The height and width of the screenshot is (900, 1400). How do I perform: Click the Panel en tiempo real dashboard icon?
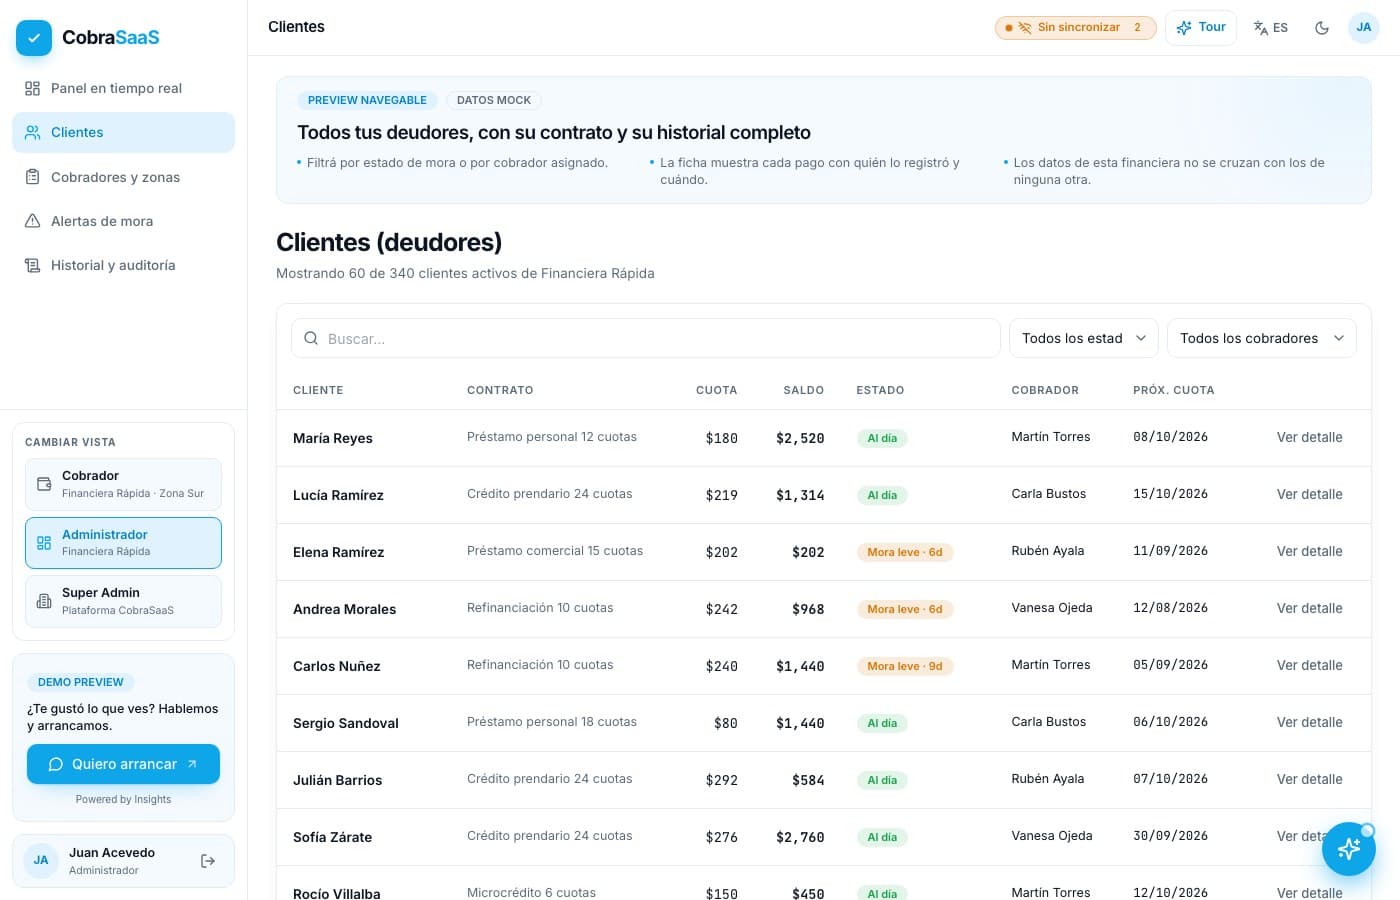coord(32,88)
